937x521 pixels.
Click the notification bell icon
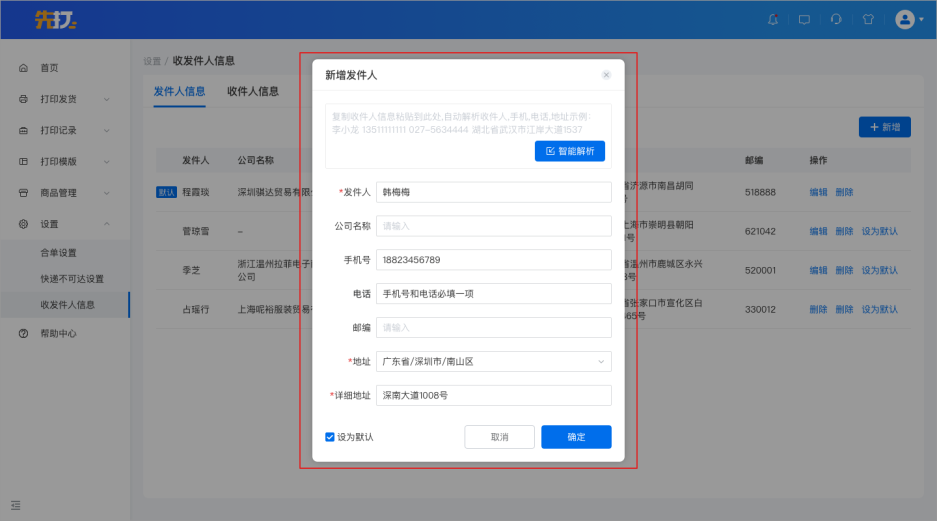772,19
